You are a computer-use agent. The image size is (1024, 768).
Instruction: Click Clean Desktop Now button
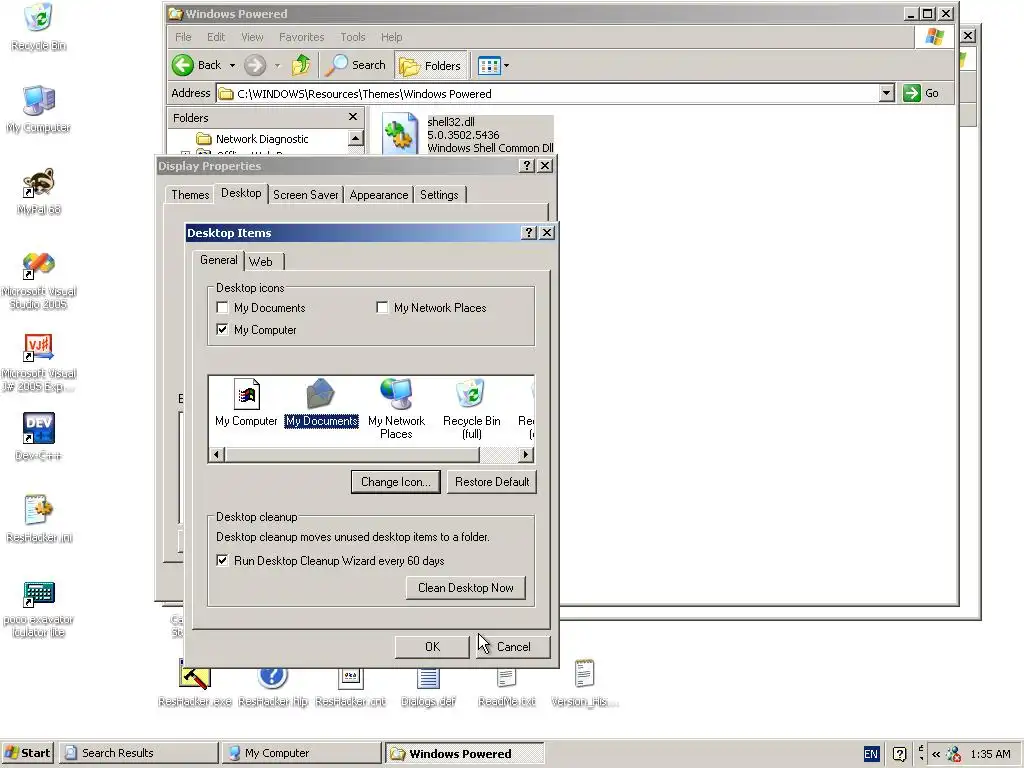pos(466,588)
